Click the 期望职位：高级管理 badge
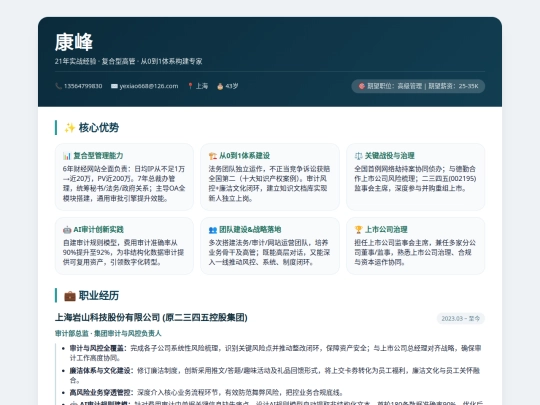Screen dimensions: 540x405 pos(418,86)
